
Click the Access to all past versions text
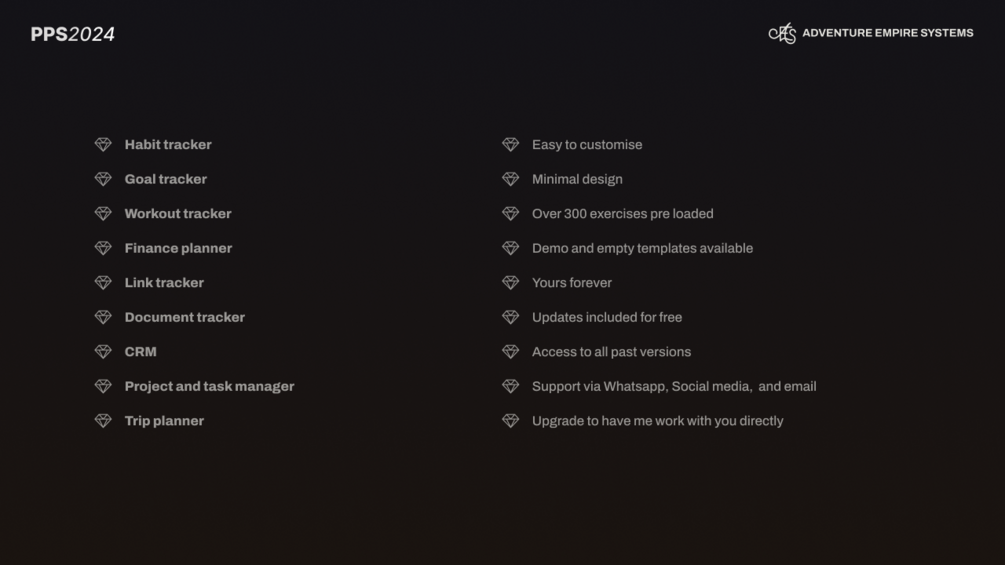coord(611,352)
